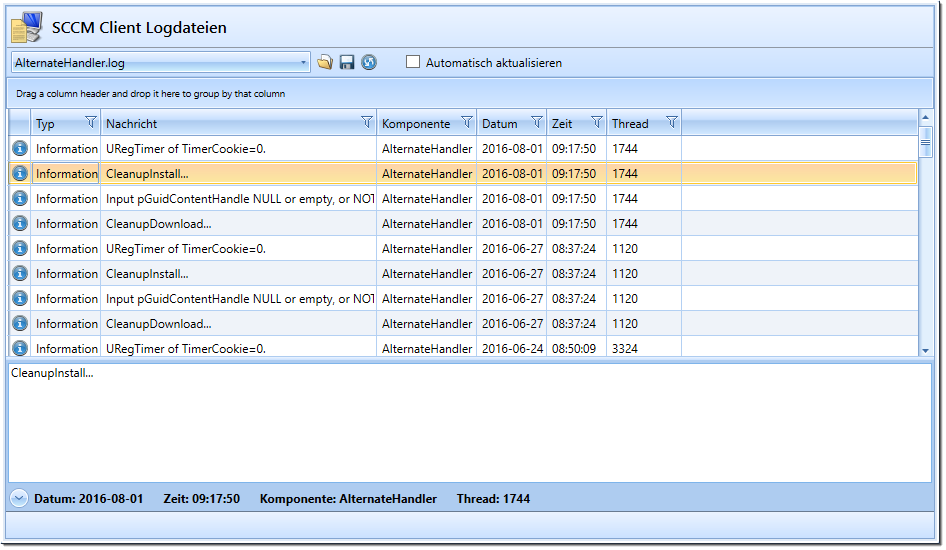
Task: Save the log using the floppy disk icon
Action: coord(346,62)
